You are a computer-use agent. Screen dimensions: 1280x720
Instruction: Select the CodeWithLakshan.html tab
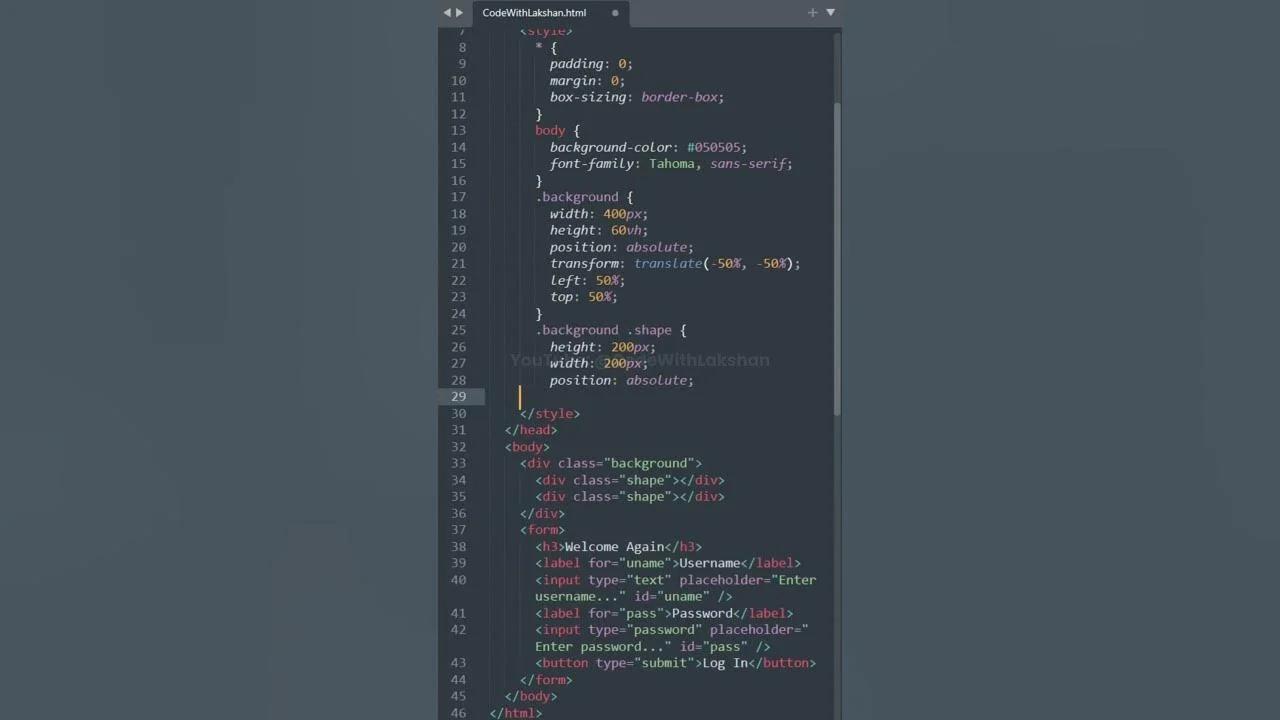coord(534,13)
